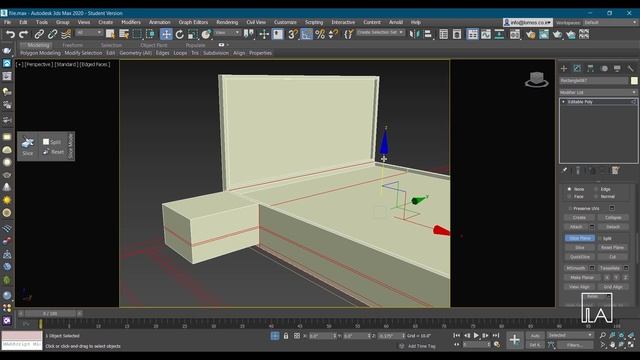Screen dimensions: 640x360
Task: Toggle the Angle Snap icon
Action: click(x=306, y=34)
